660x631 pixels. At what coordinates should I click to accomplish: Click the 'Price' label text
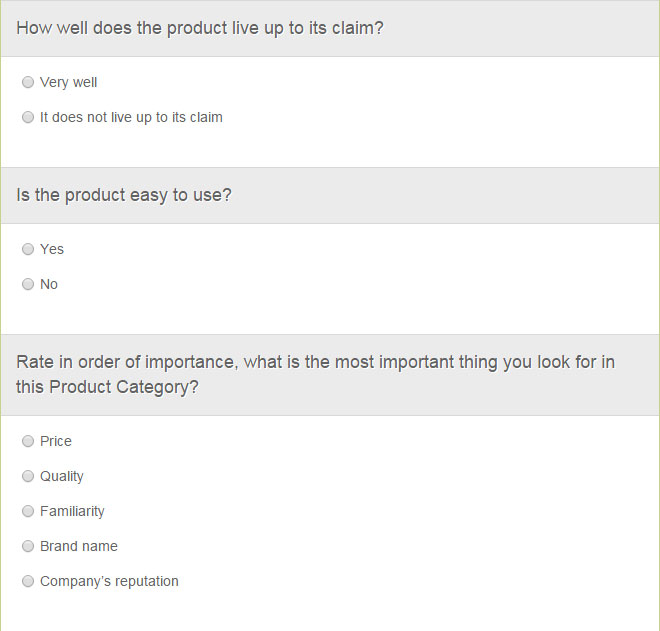pos(56,441)
